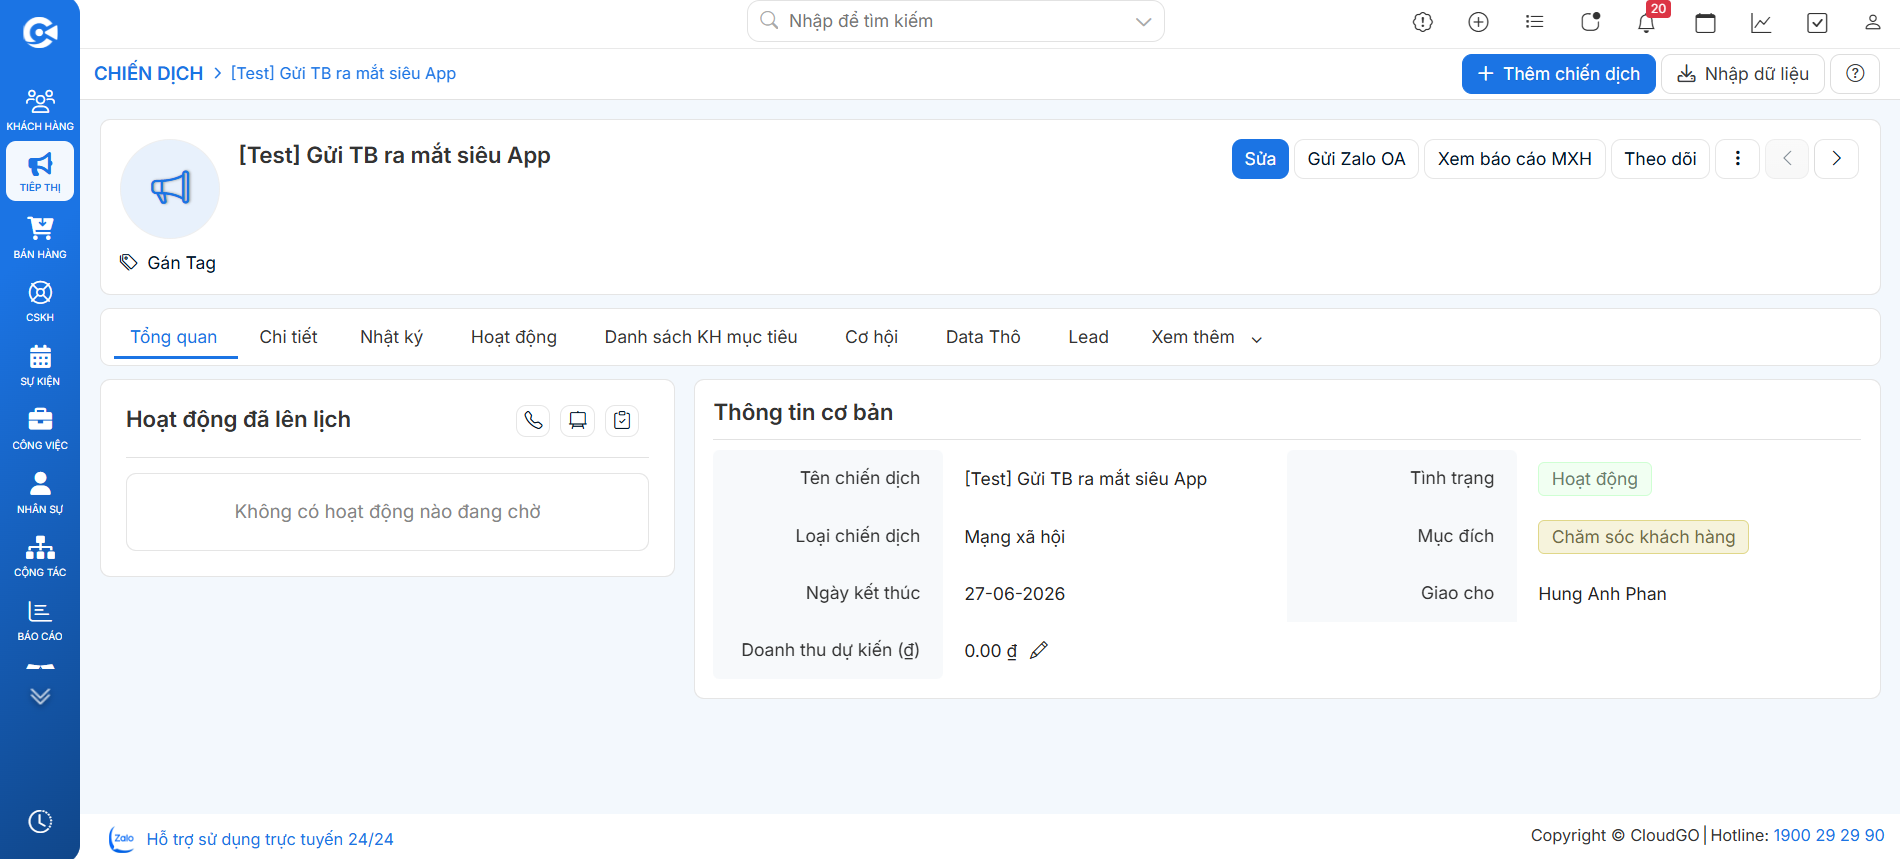Switch to the Nhật ký tab
This screenshot has width=1900, height=859.
click(391, 338)
